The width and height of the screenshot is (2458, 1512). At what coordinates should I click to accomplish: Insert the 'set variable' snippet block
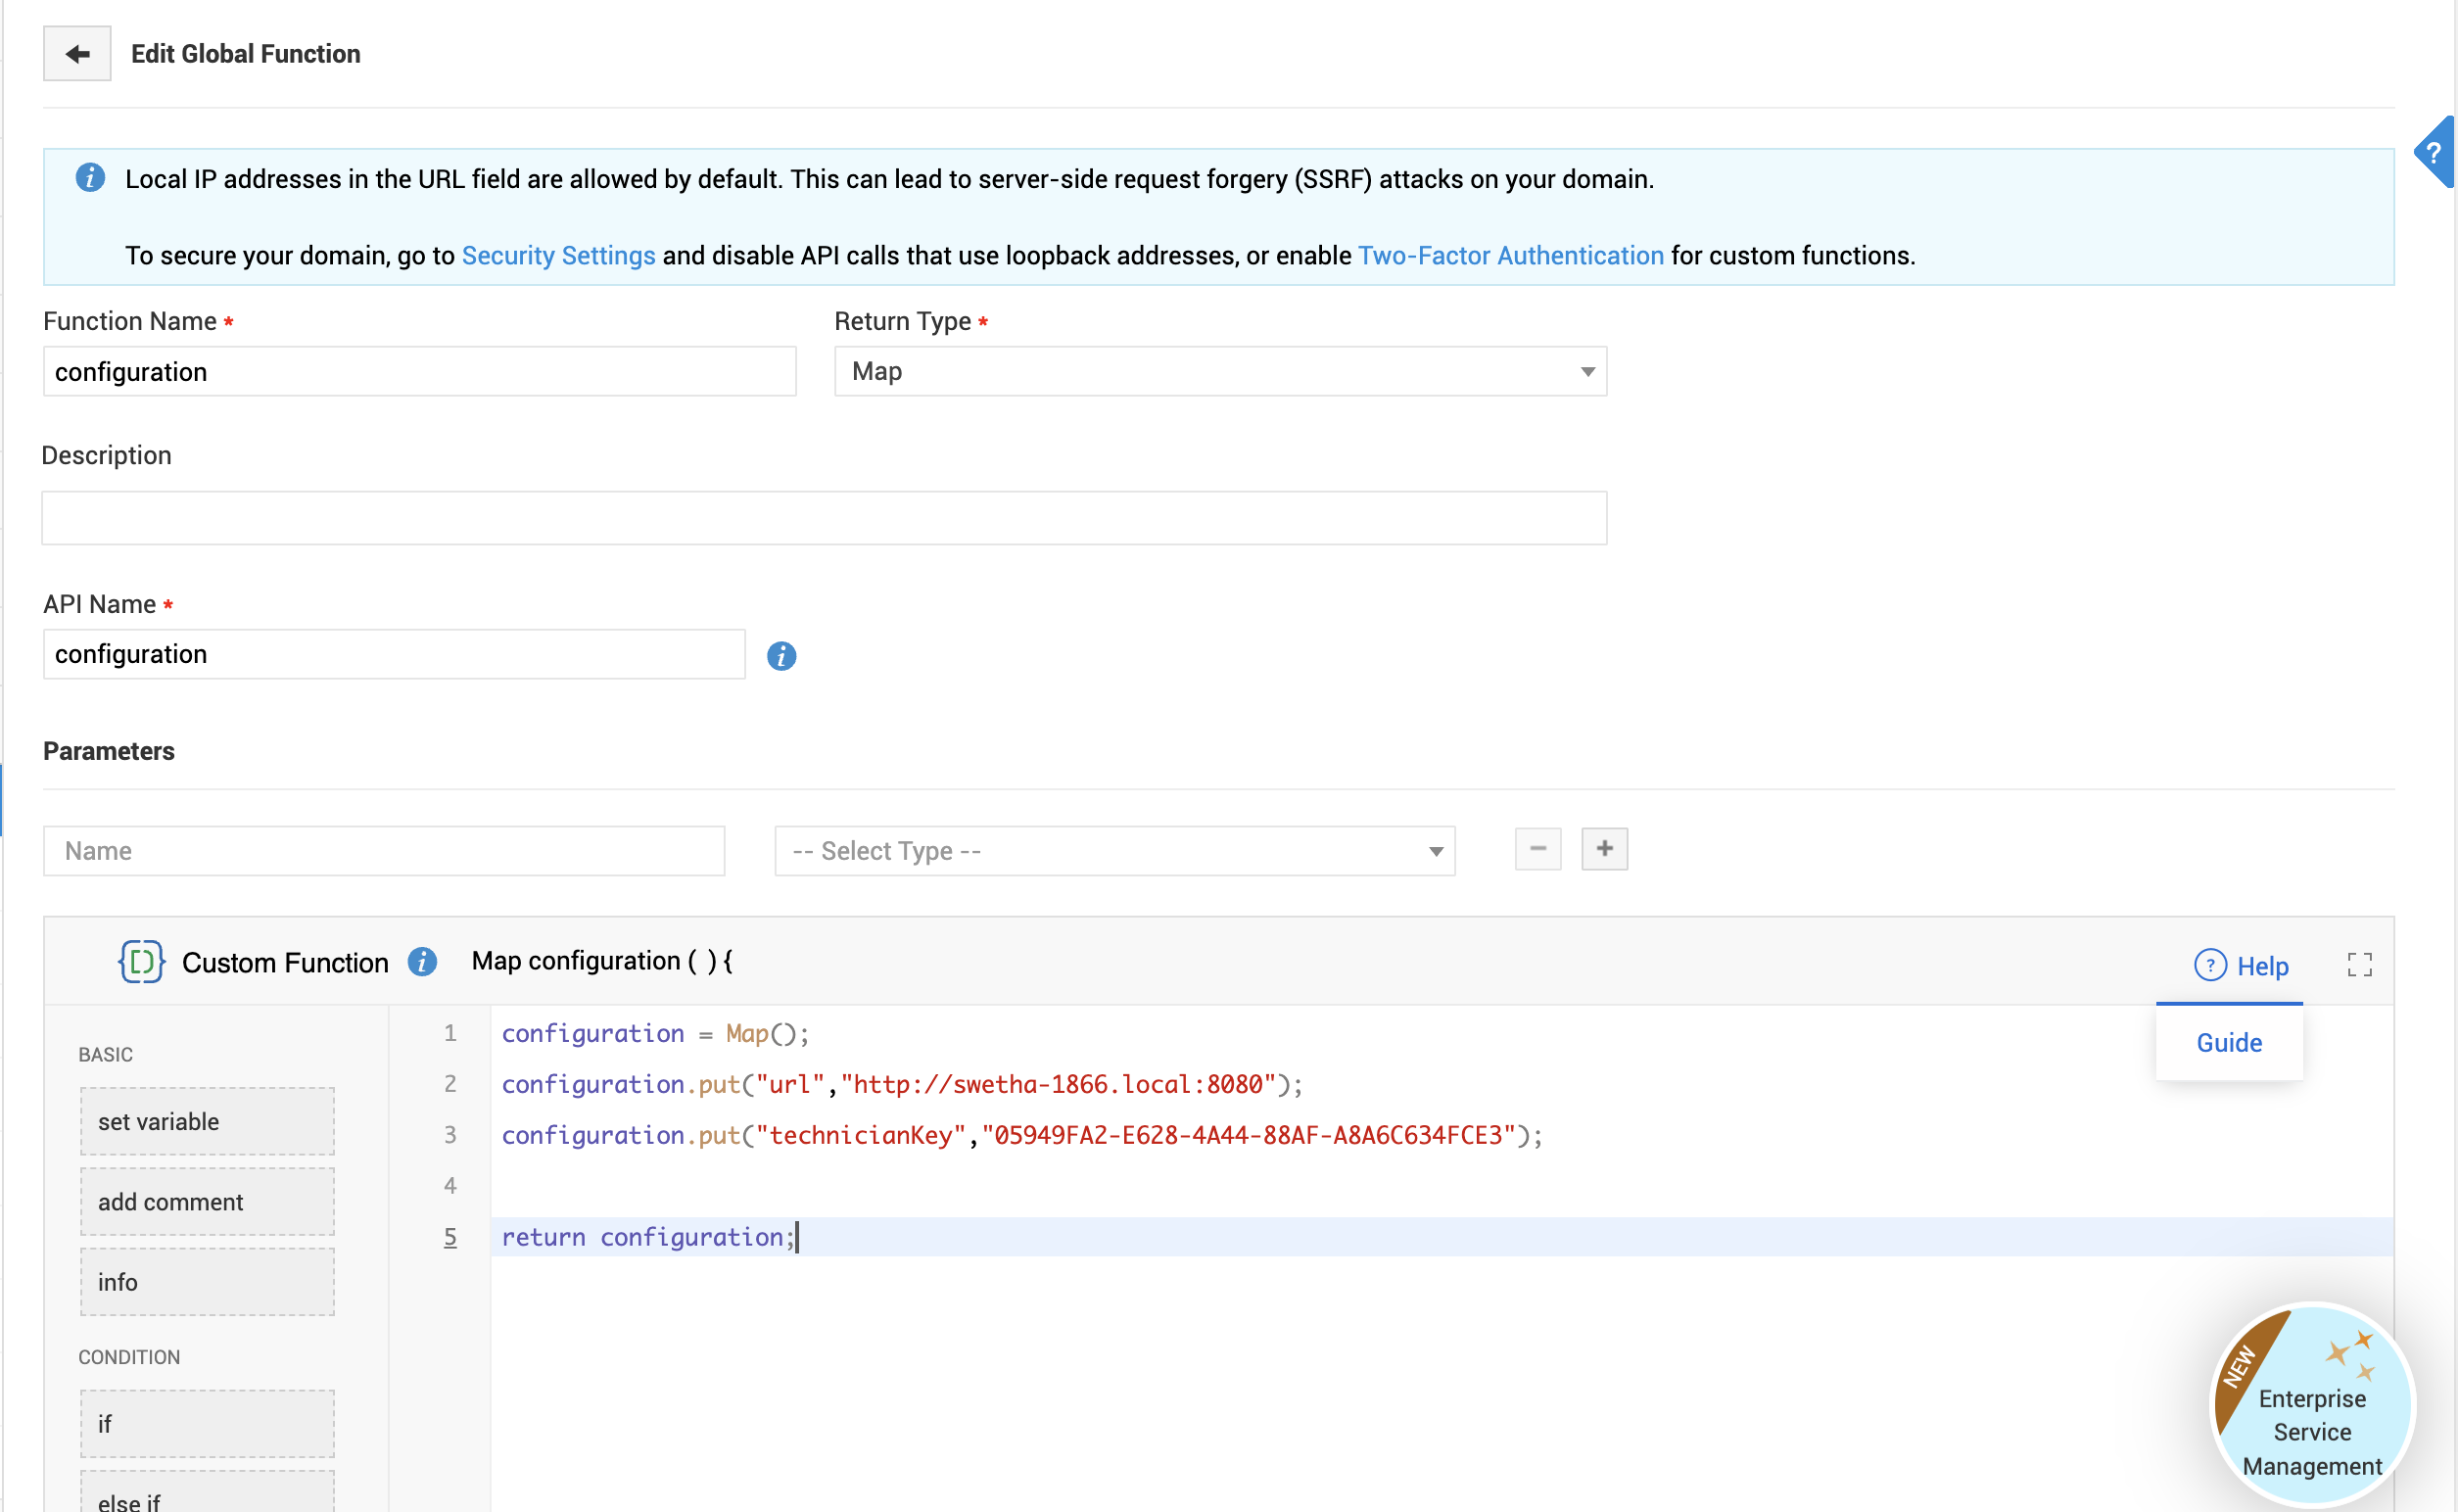click(x=207, y=1121)
